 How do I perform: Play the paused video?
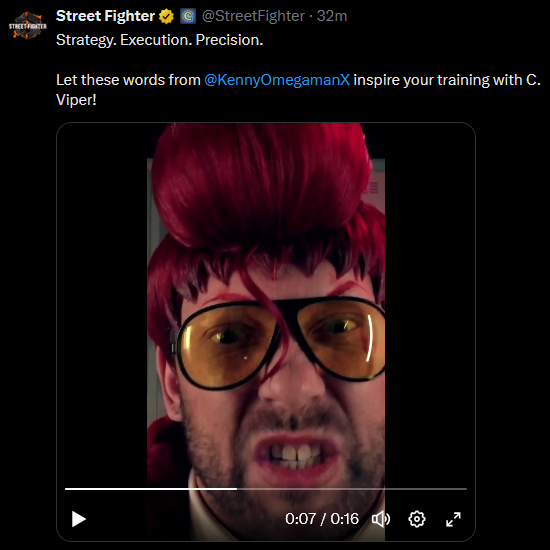(x=79, y=519)
